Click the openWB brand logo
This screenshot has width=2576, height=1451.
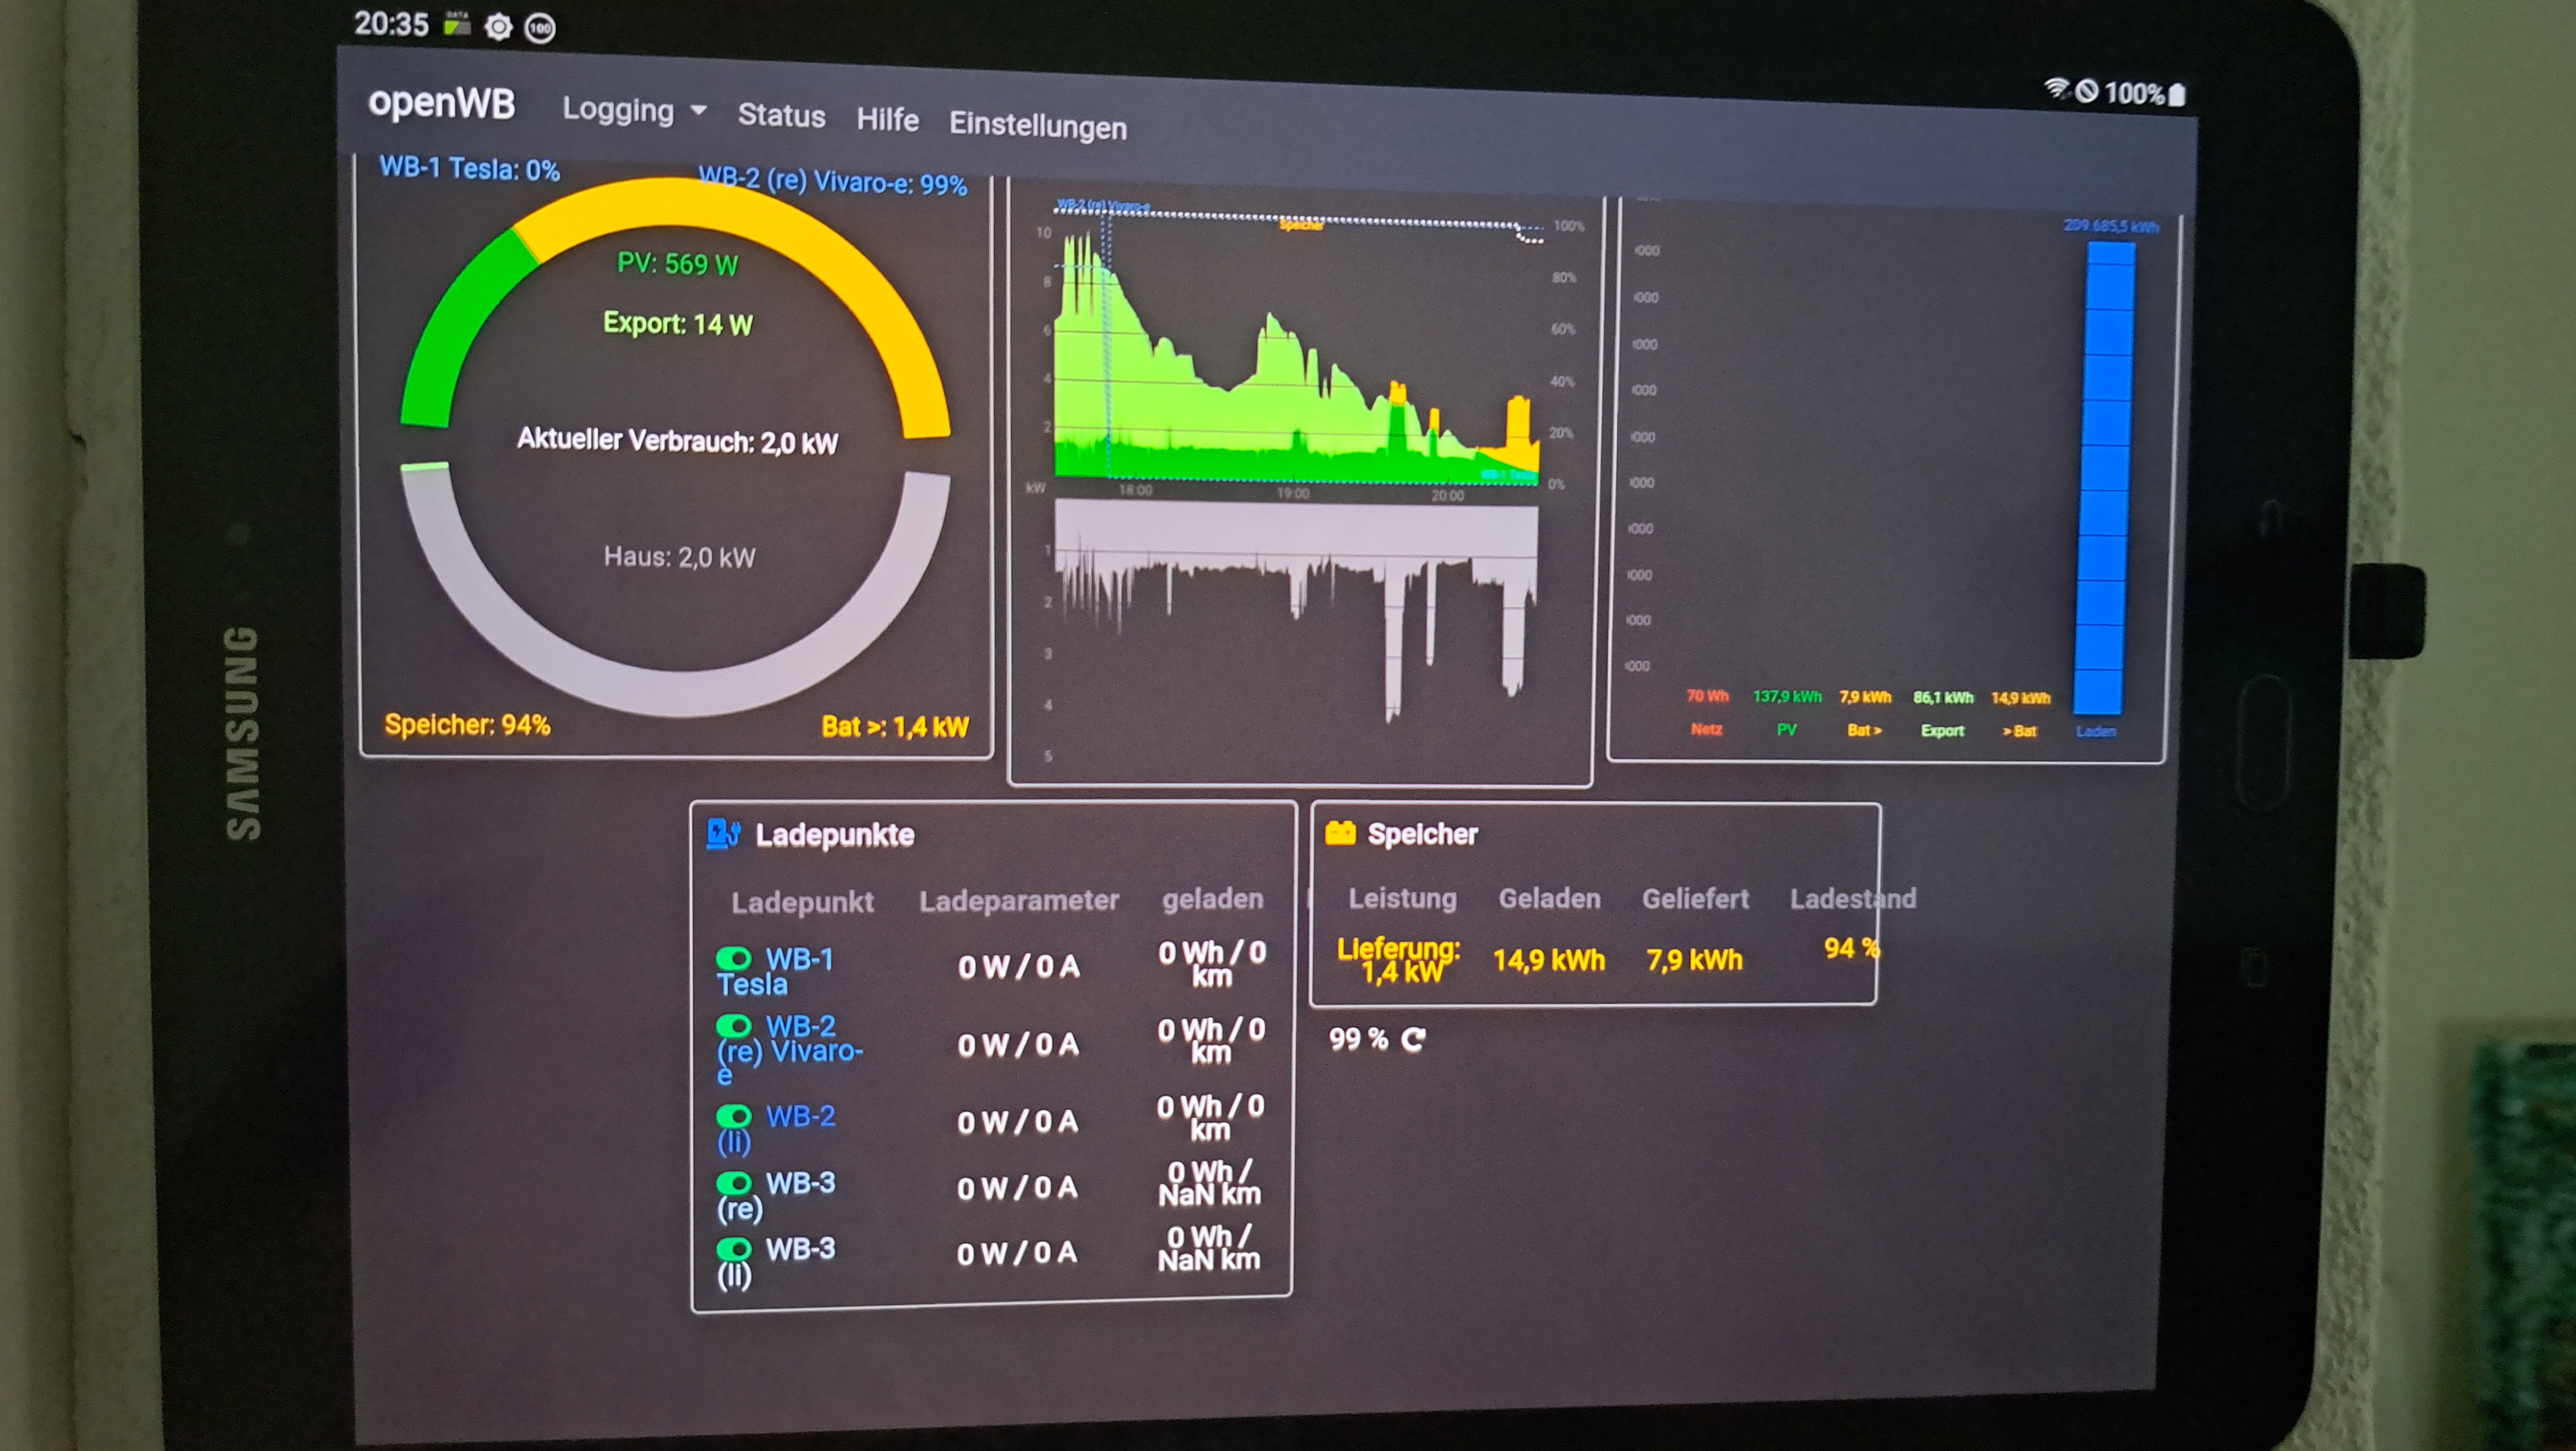click(x=441, y=103)
